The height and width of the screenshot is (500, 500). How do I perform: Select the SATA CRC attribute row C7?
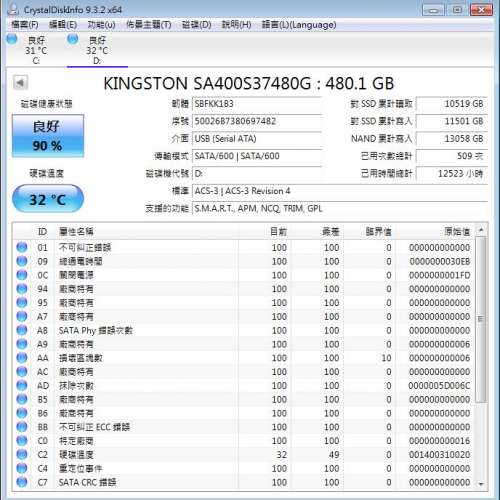(x=244, y=482)
